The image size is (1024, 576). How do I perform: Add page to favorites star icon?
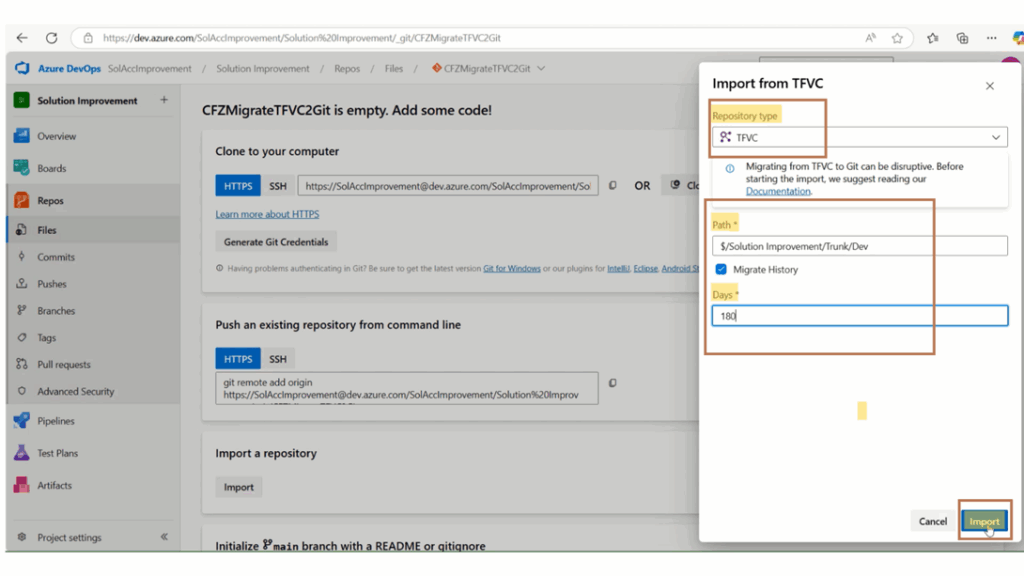coord(897,38)
